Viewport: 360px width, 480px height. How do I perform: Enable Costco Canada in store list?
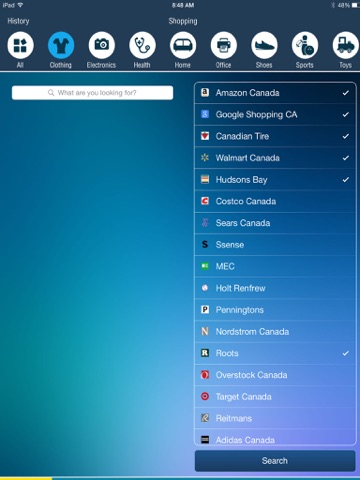tap(275, 201)
